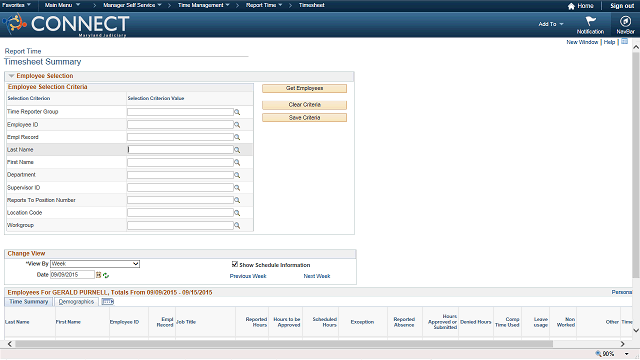Sort by Employee ID column header
The height and width of the screenshot is (360, 640).
click(x=124, y=322)
